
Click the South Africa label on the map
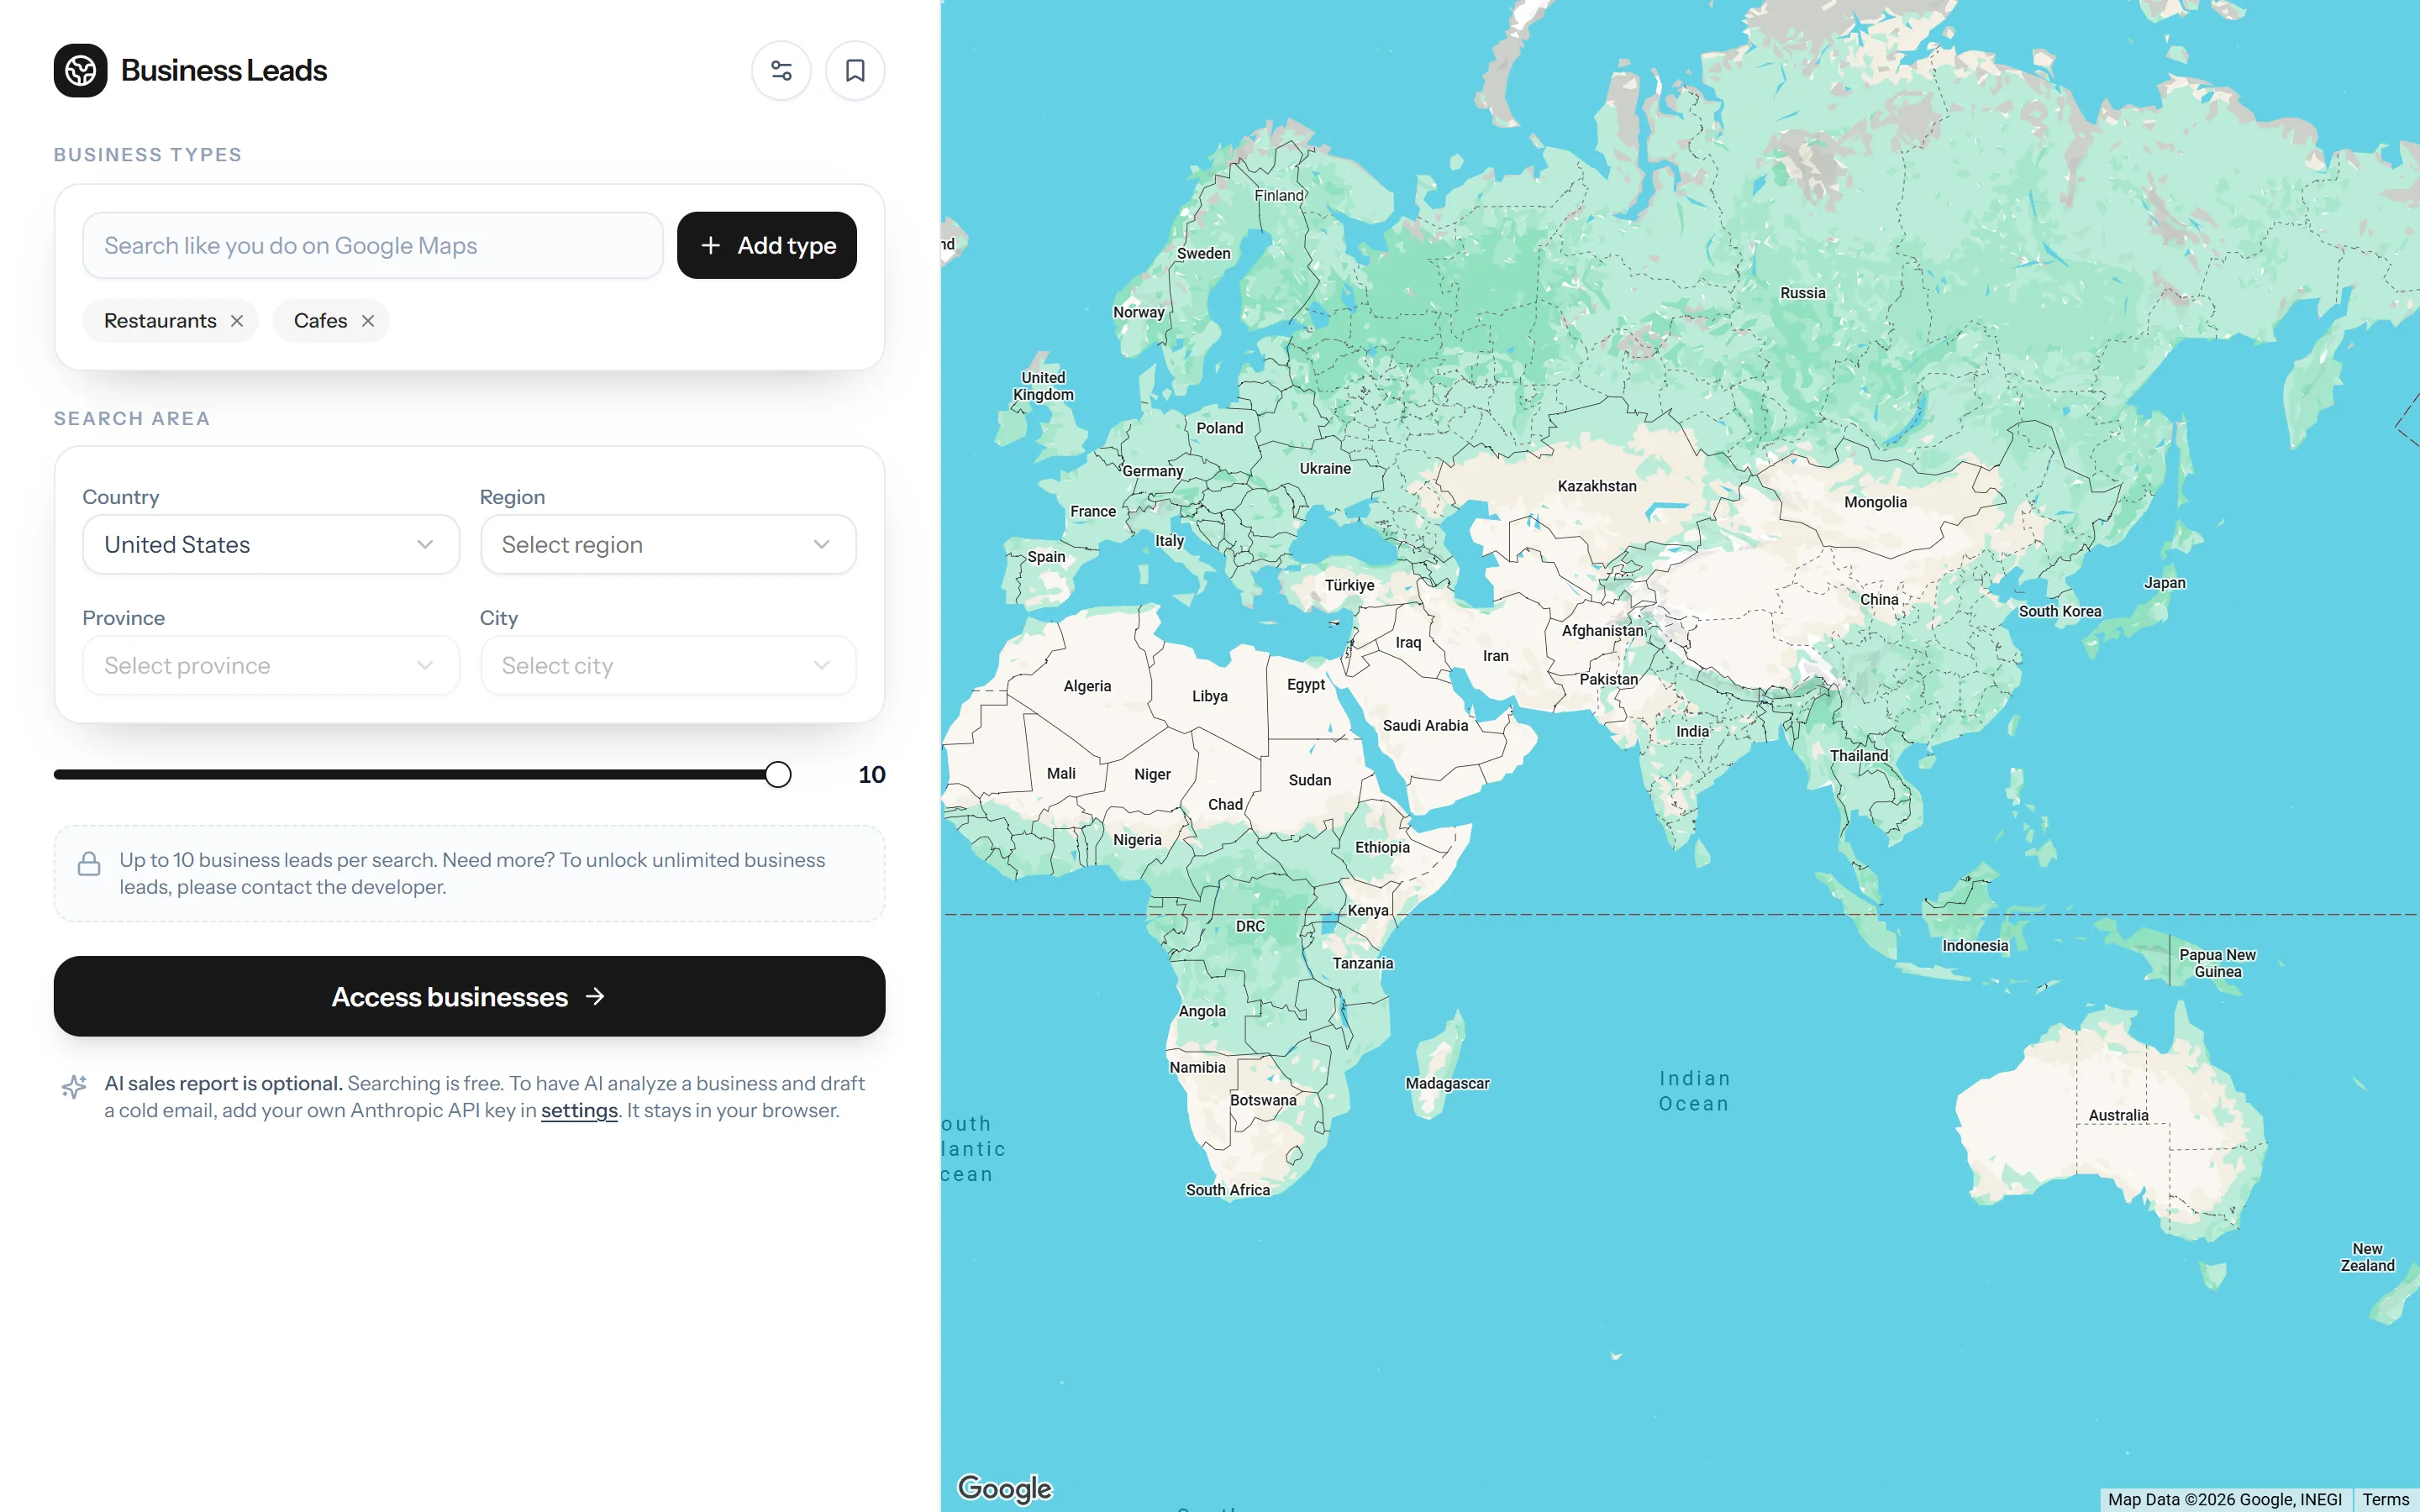1227,1190
